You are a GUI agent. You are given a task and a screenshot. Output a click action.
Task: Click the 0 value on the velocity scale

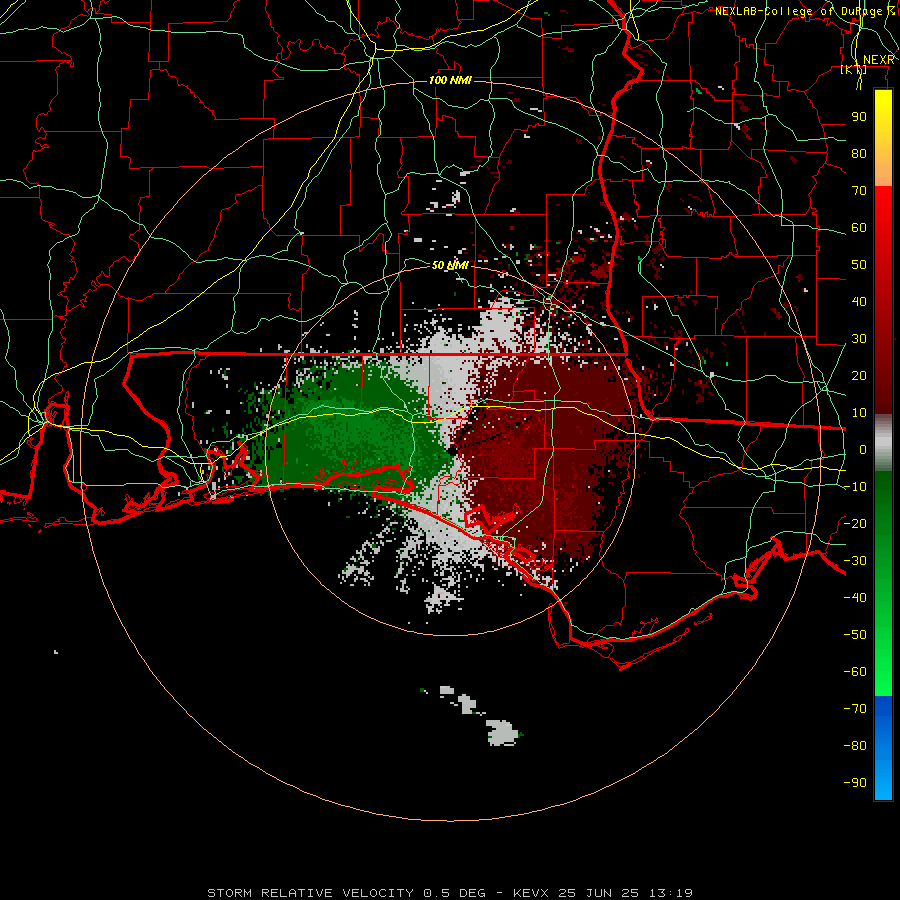[x=863, y=450]
